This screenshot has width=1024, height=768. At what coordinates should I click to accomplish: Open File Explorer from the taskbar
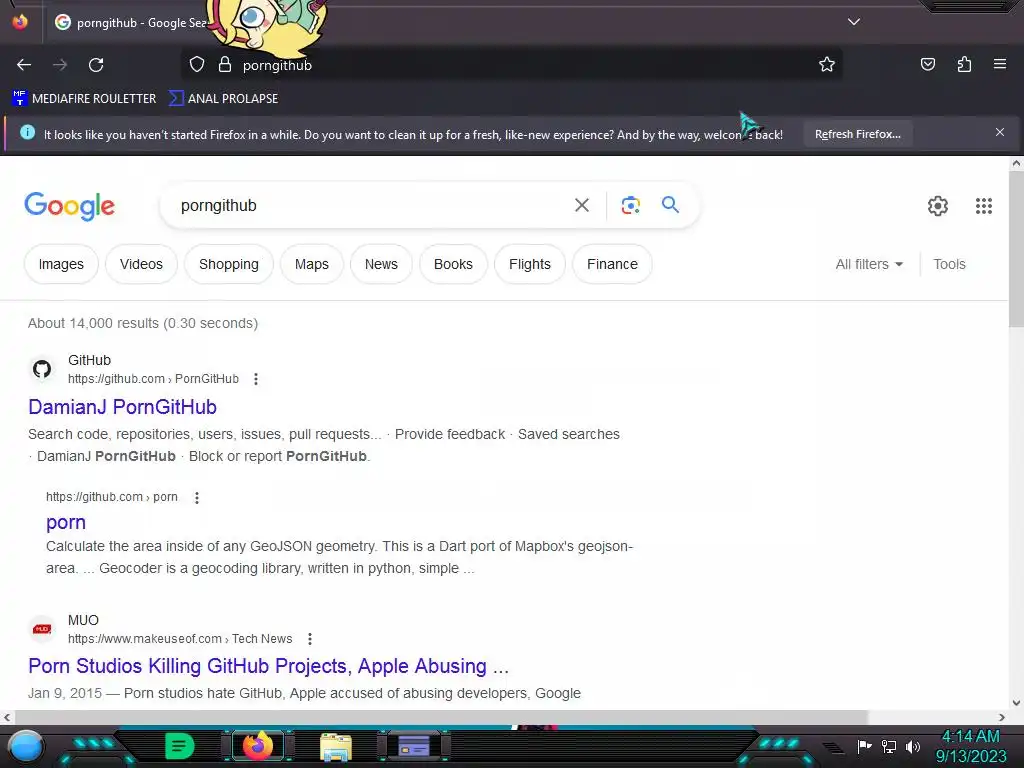coord(336,746)
